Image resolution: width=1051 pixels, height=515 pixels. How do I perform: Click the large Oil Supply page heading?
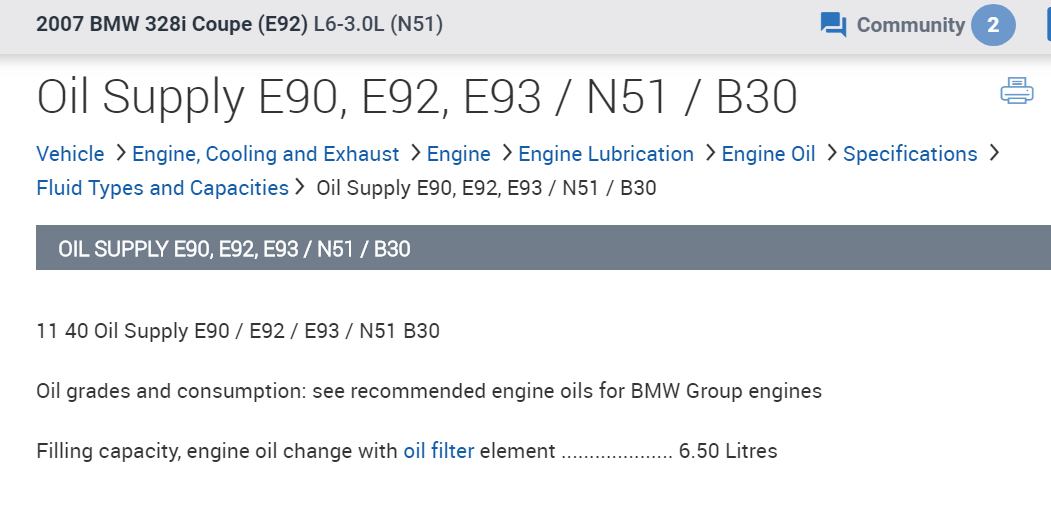tap(417, 98)
